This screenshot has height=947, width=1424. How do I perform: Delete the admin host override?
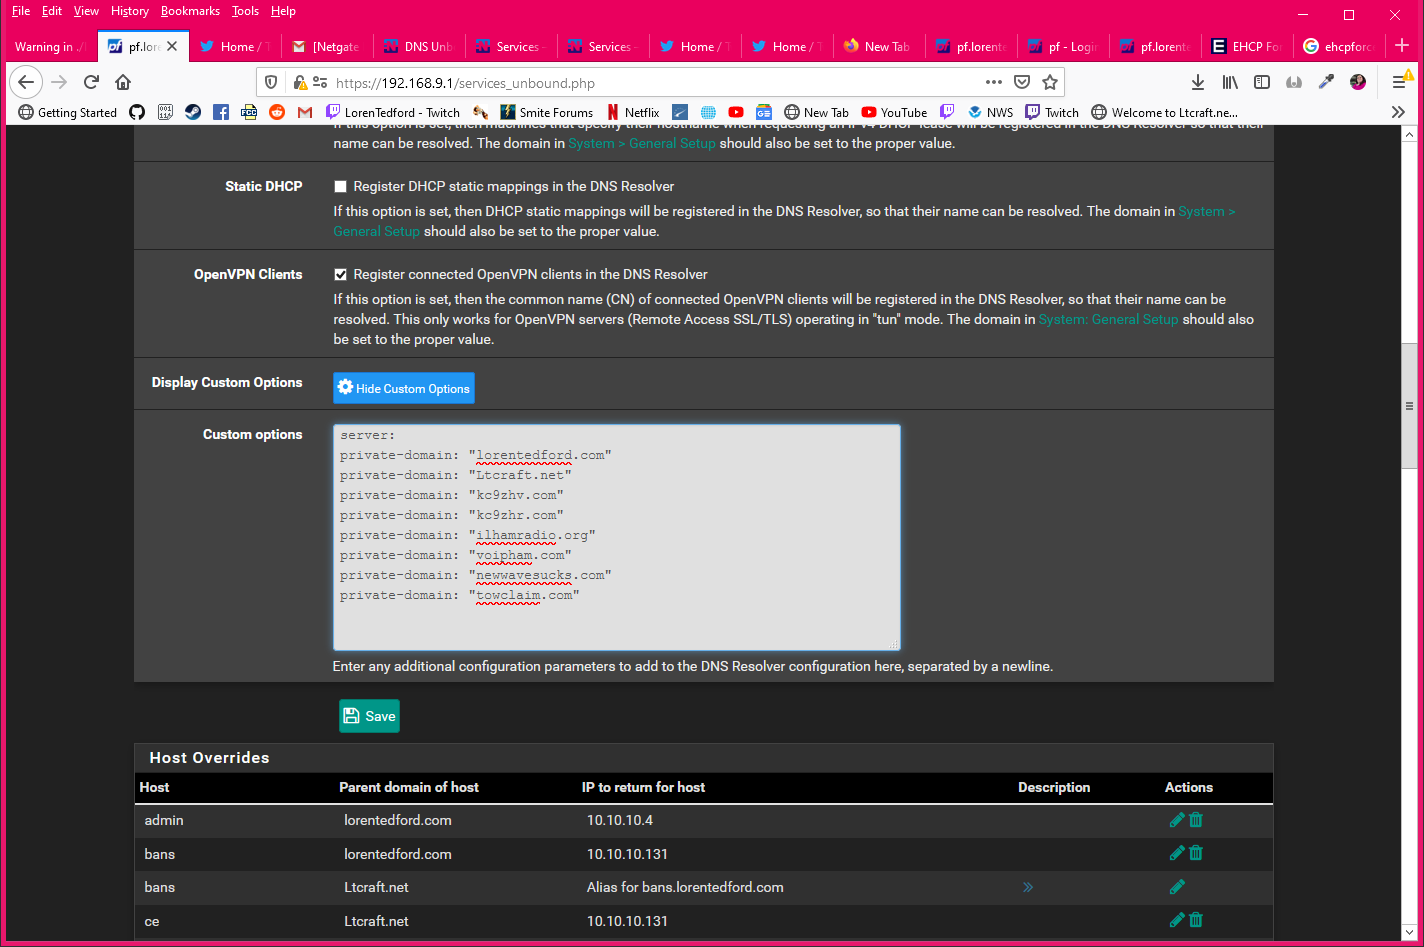pos(1196,820)
